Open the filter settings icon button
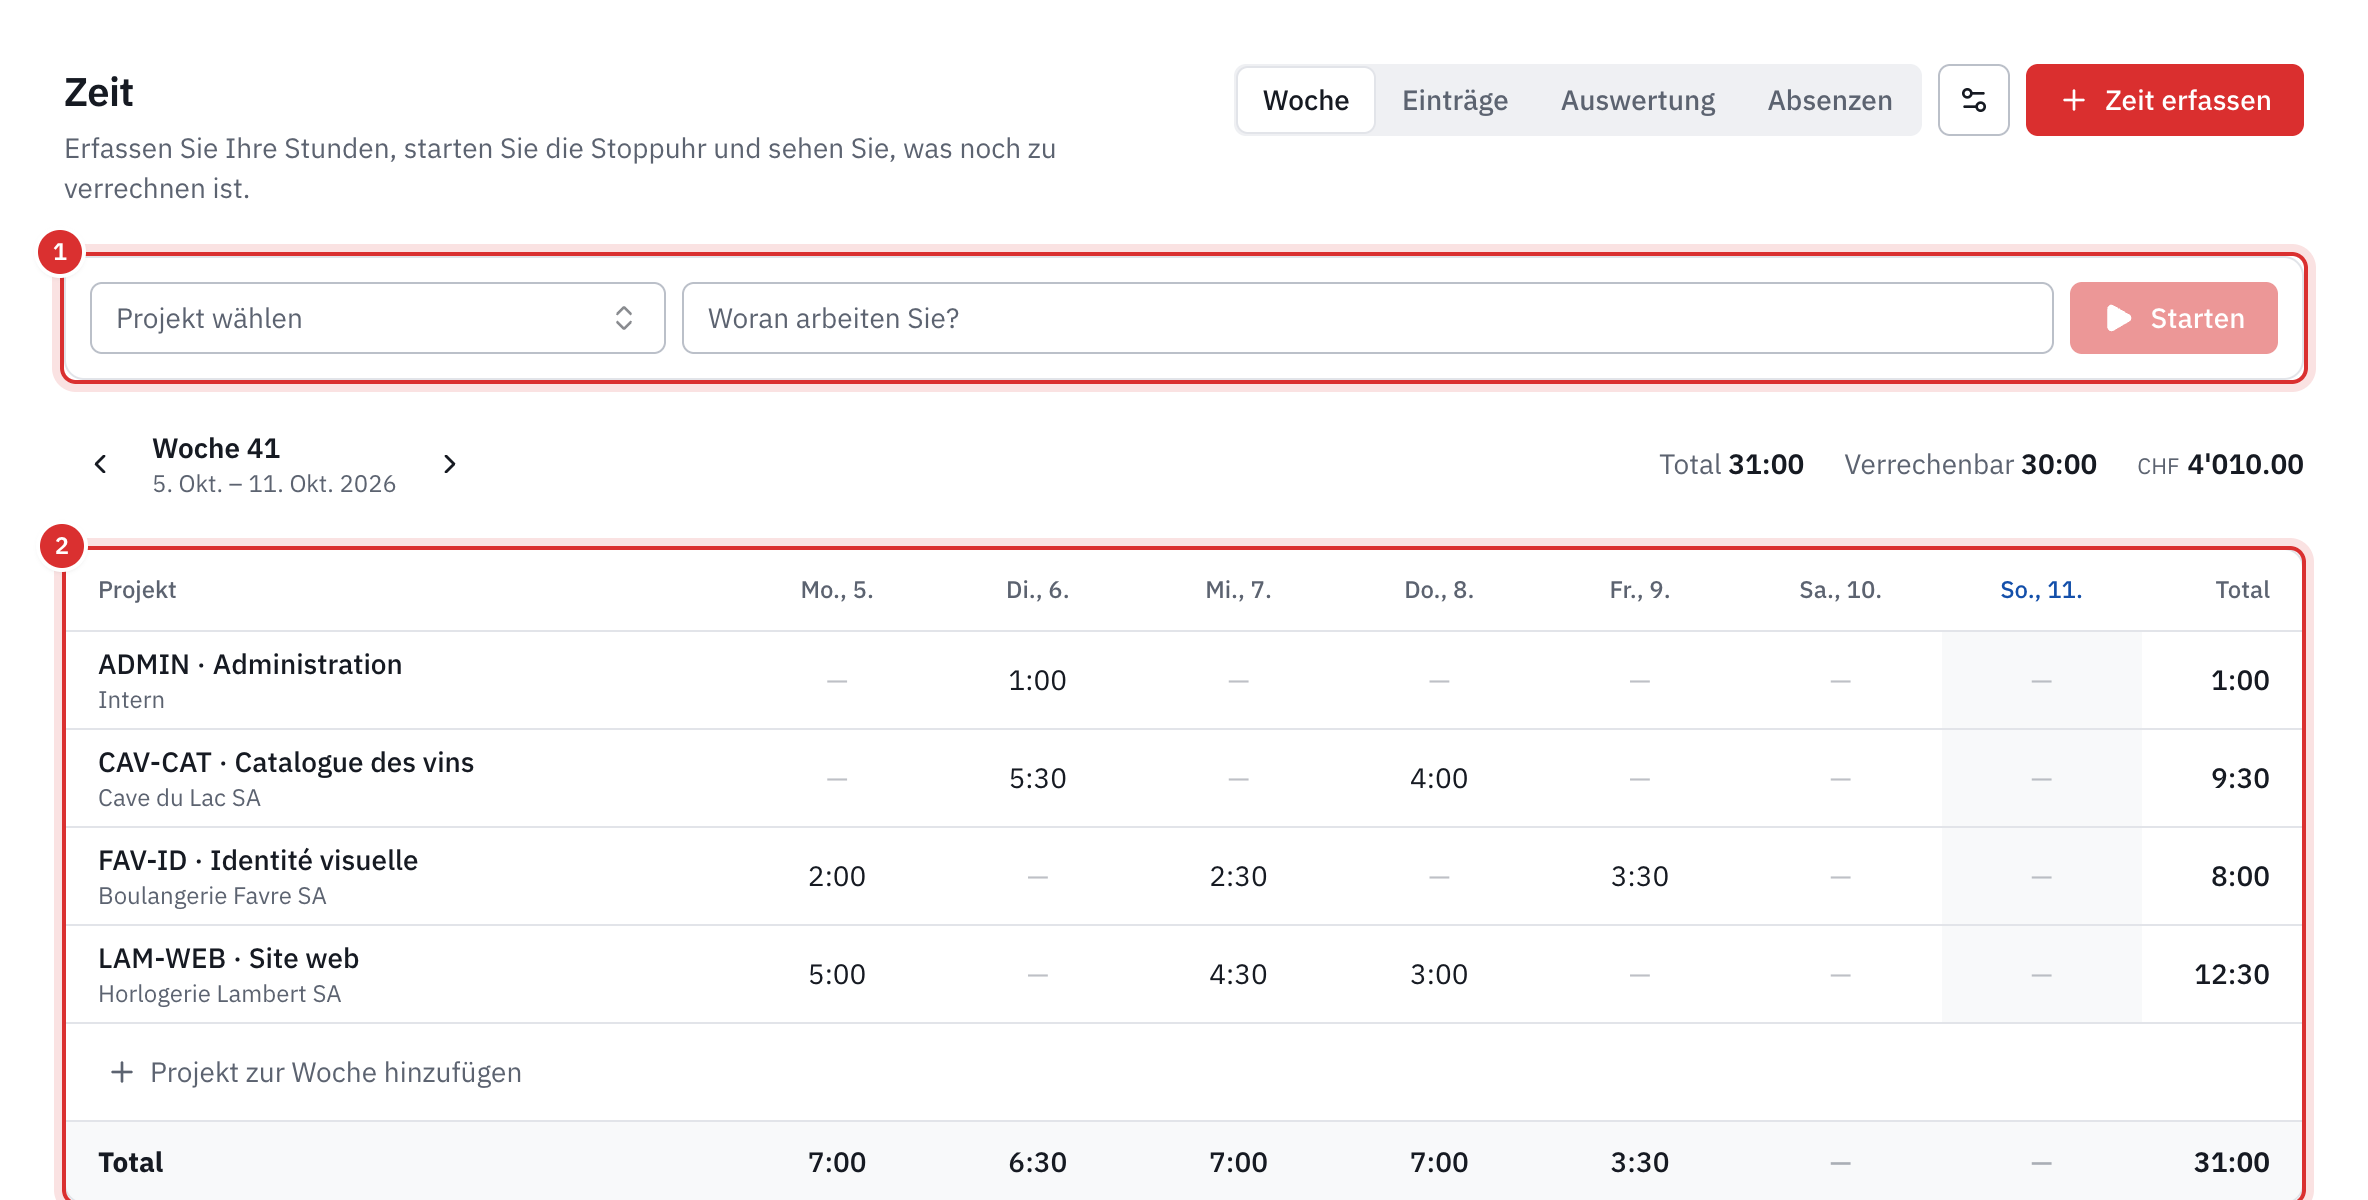The image size is (2368, 1200). point(1973,100)
